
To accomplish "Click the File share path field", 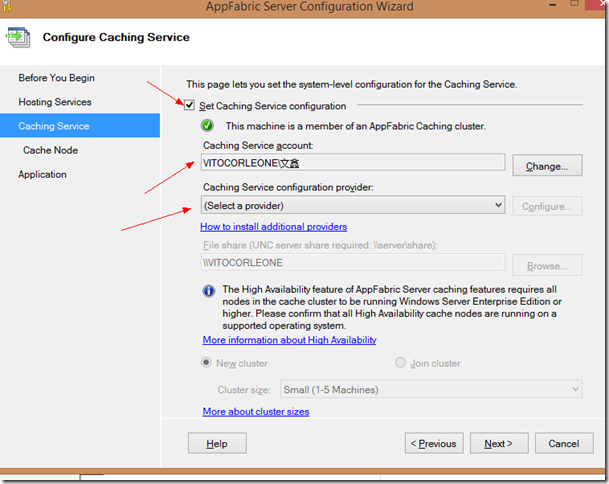I will coord(353,262).
